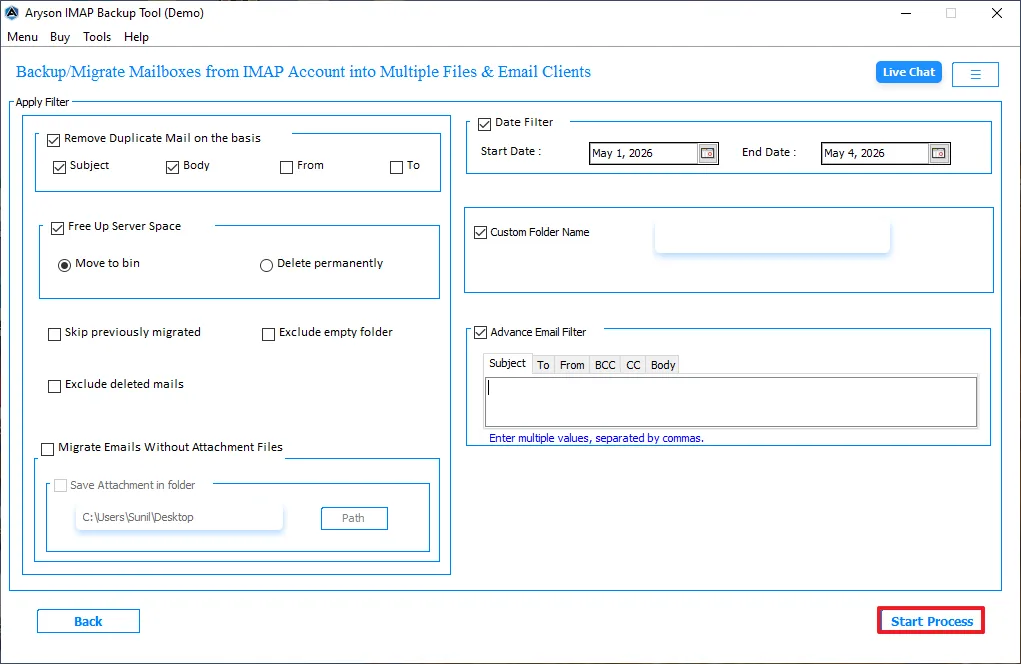
Task: Open the End Date calendar picker
Action: pos(938,154)
